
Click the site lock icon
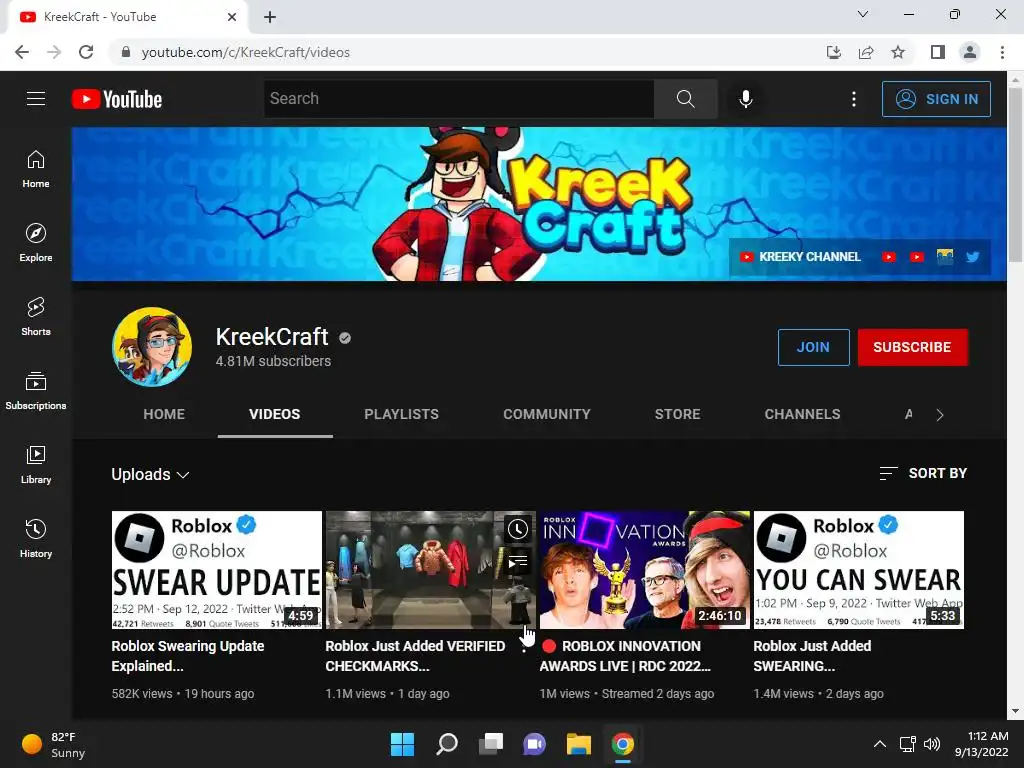point(126,52)
